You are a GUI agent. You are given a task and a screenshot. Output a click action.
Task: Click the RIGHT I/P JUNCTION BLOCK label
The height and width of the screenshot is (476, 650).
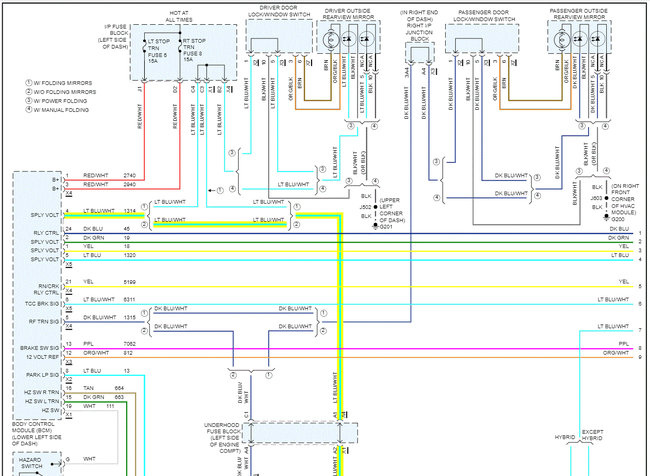tap(419, 32)
